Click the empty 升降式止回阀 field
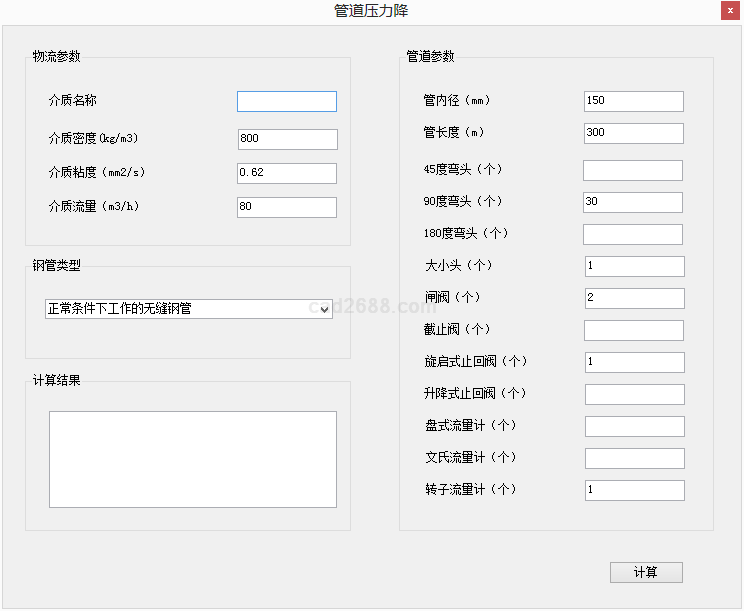744x611 pixels. pyautogui.click(x=634, y=395)
